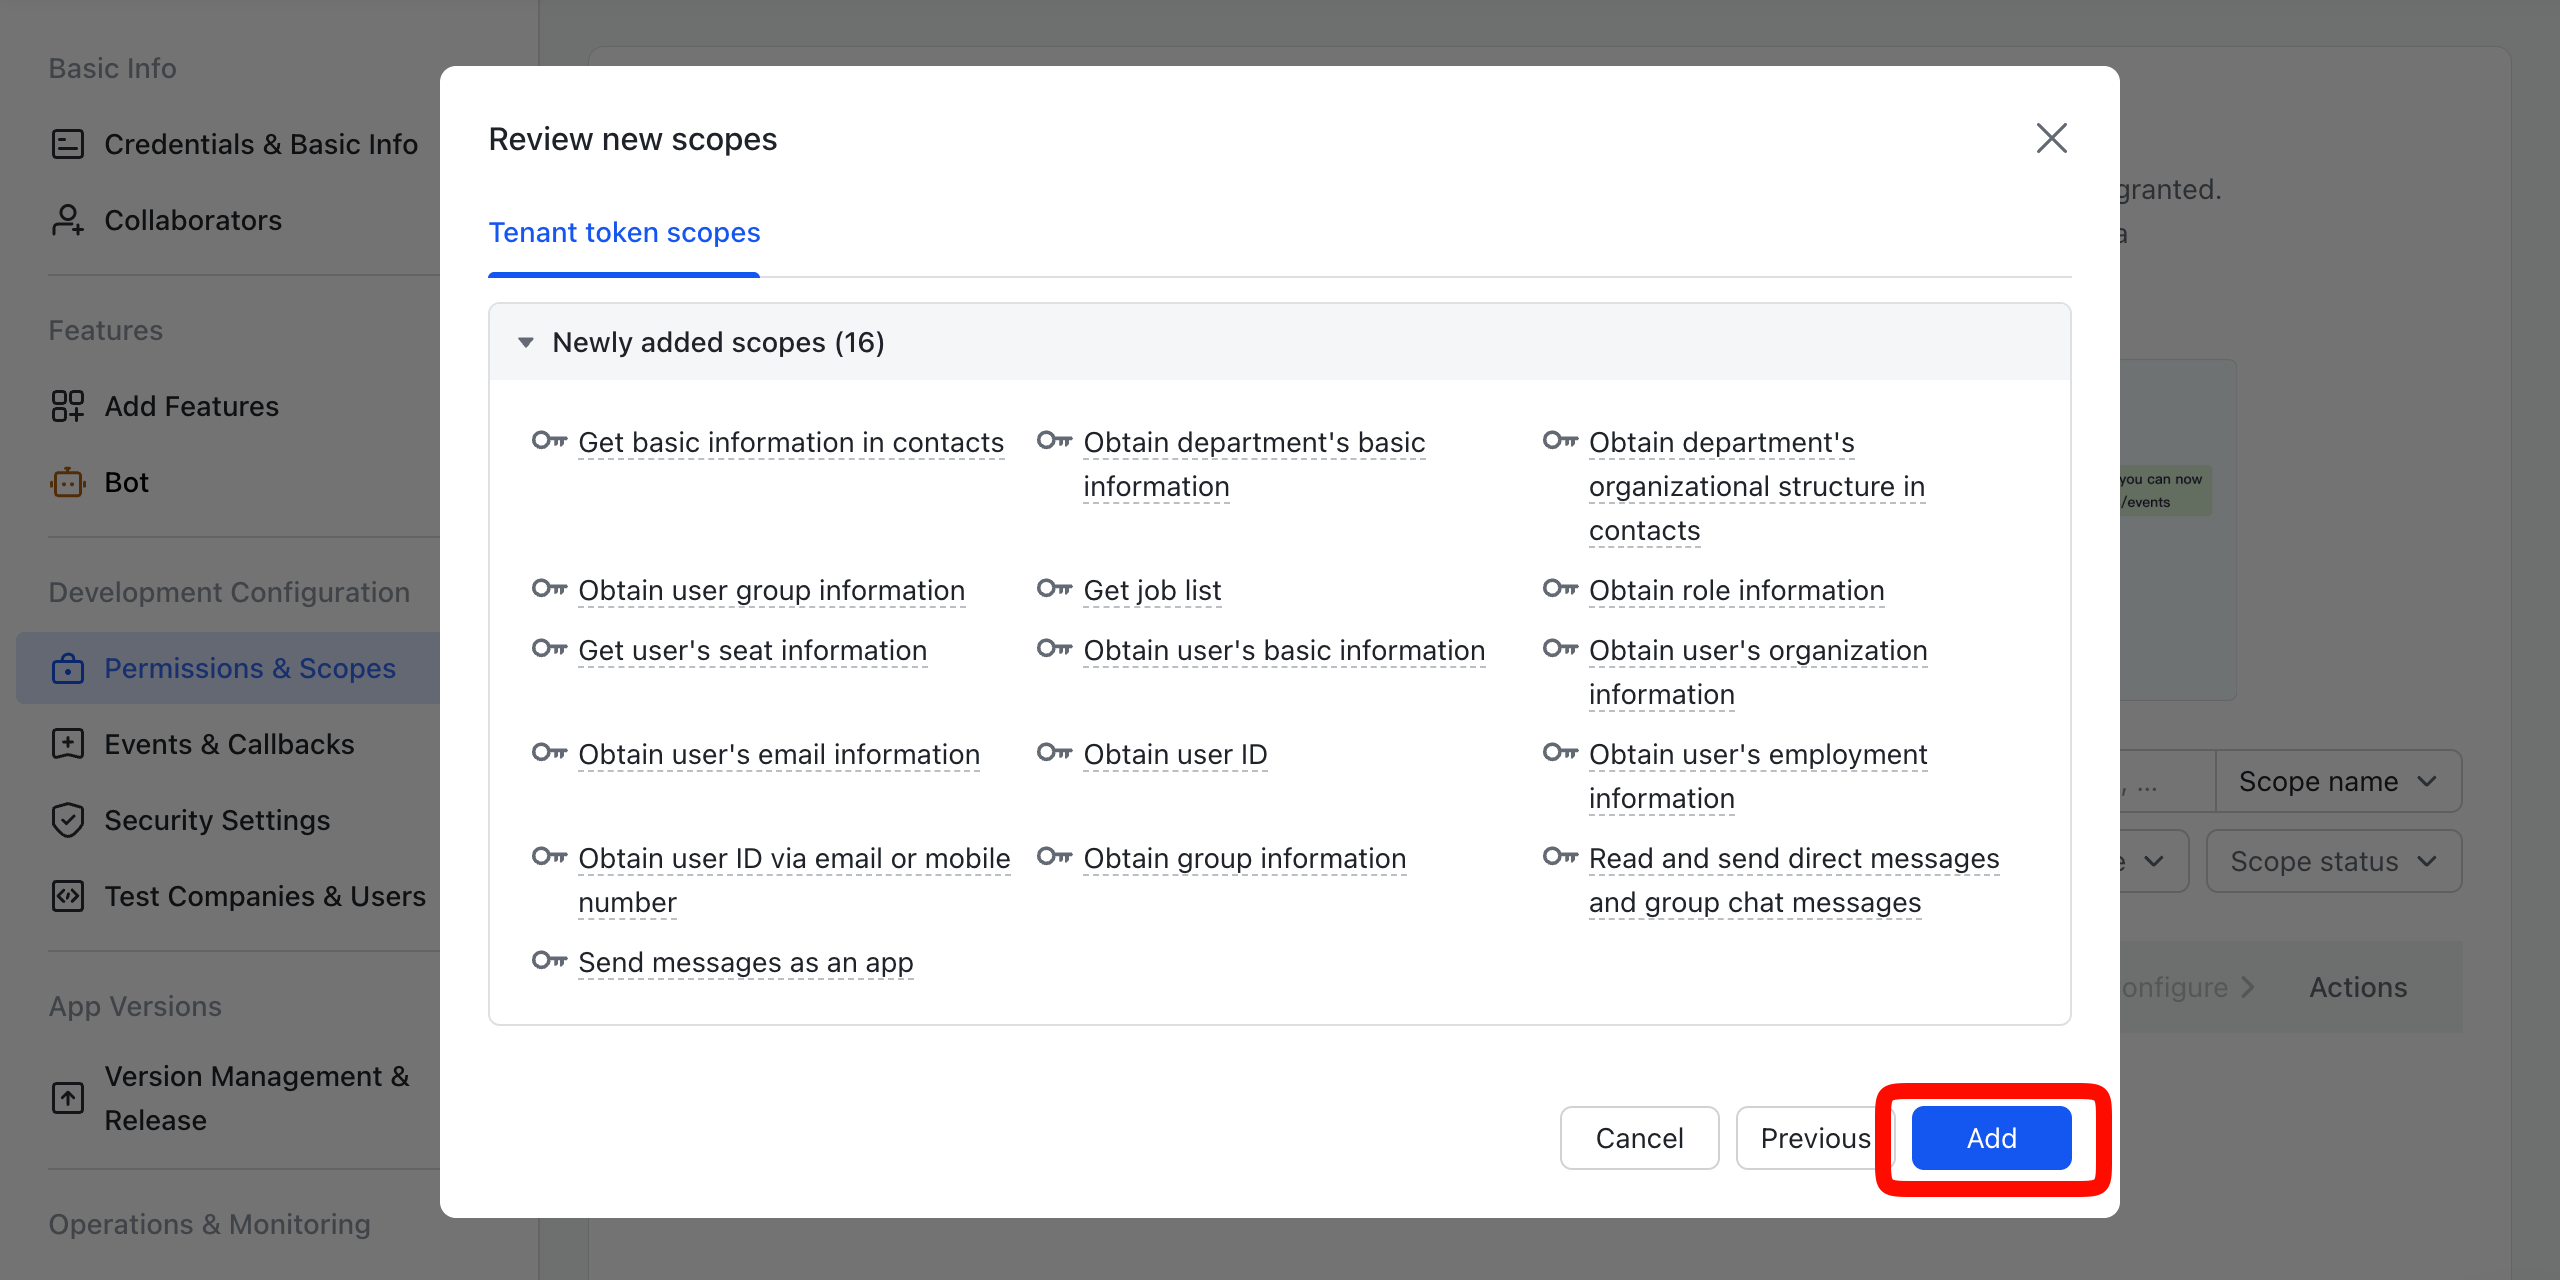The height and width of the screenshot is (1280, 2560).
Task: Open the Get job list scope link
Action: (x=1152, y=590)
